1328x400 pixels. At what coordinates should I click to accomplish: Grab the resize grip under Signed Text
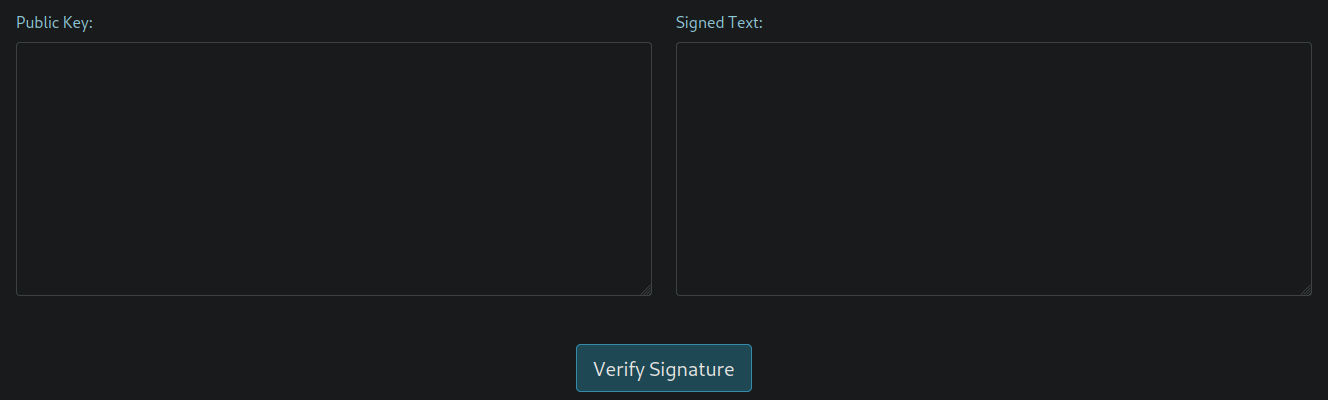(1306, 290)
